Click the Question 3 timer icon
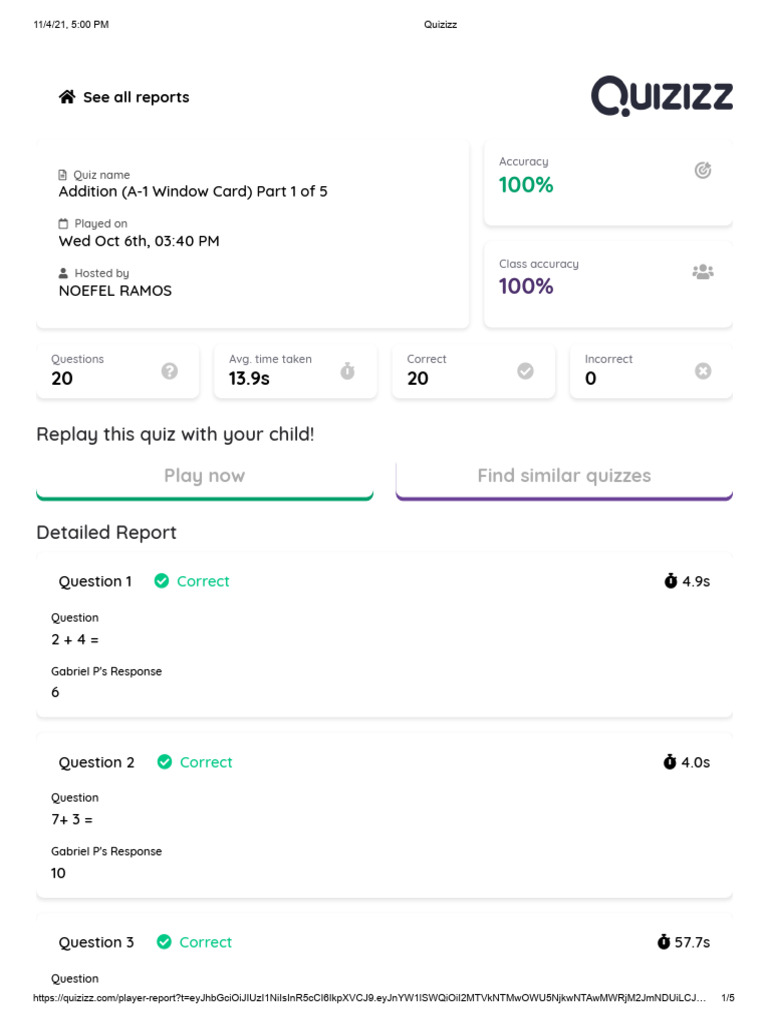The height and width of the screenshot is (1024, 768). (x=663, y=942)
